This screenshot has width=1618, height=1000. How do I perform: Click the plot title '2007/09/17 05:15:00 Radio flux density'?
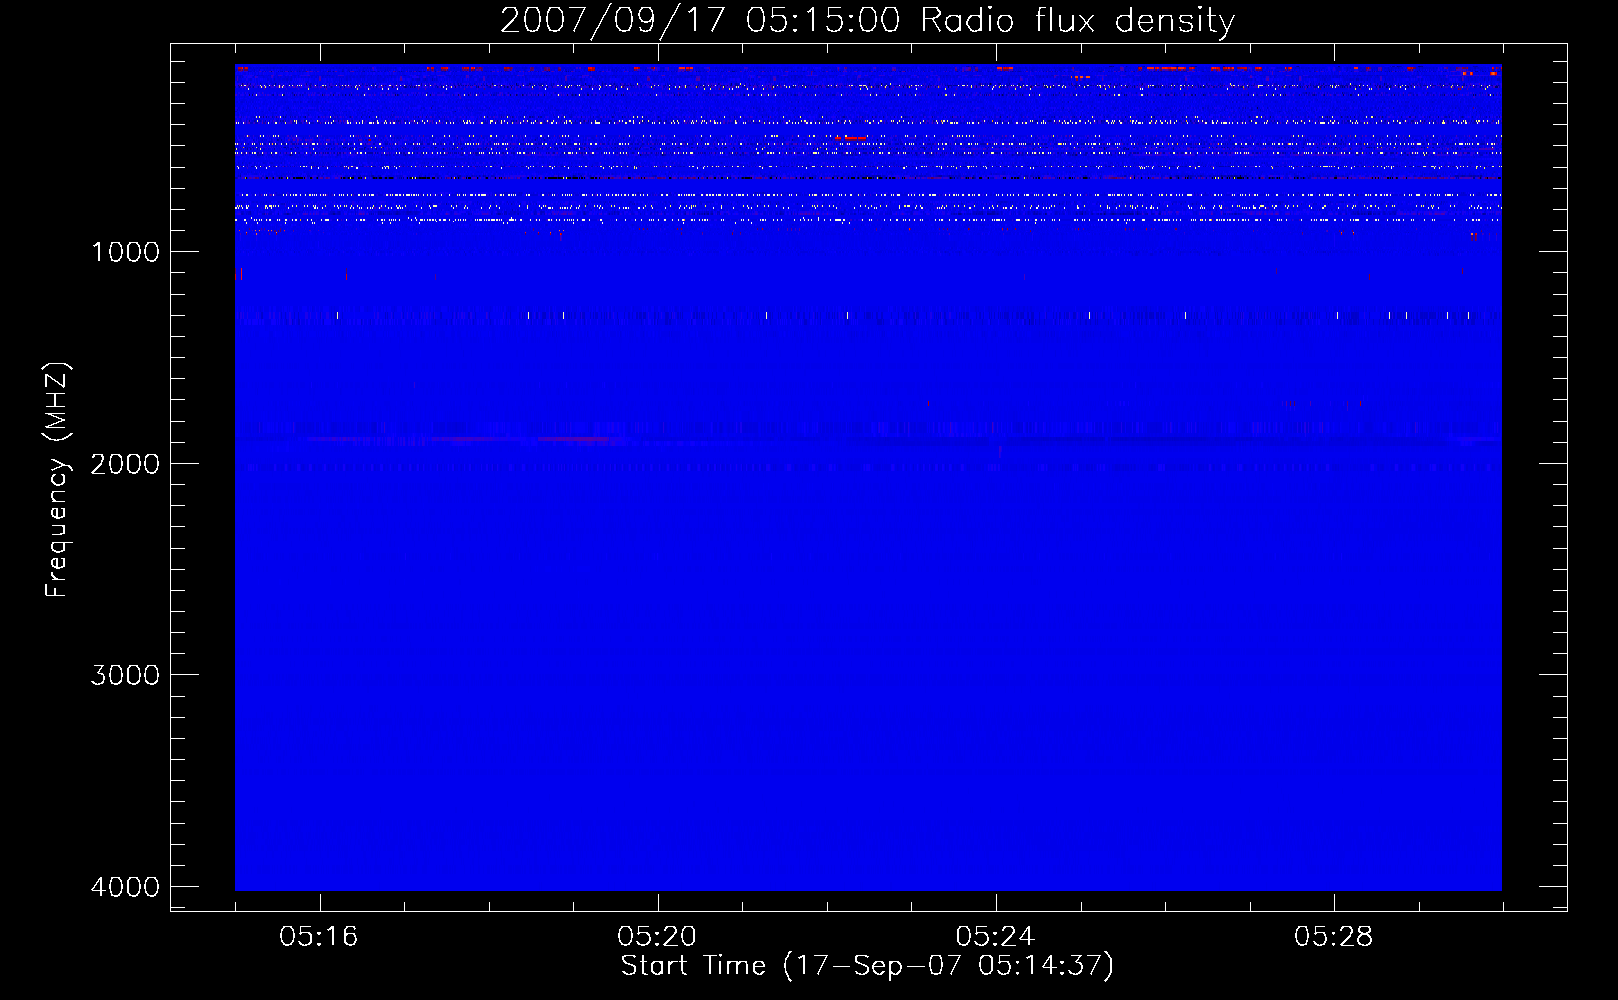pyautogui.click(x=867, y=21)
